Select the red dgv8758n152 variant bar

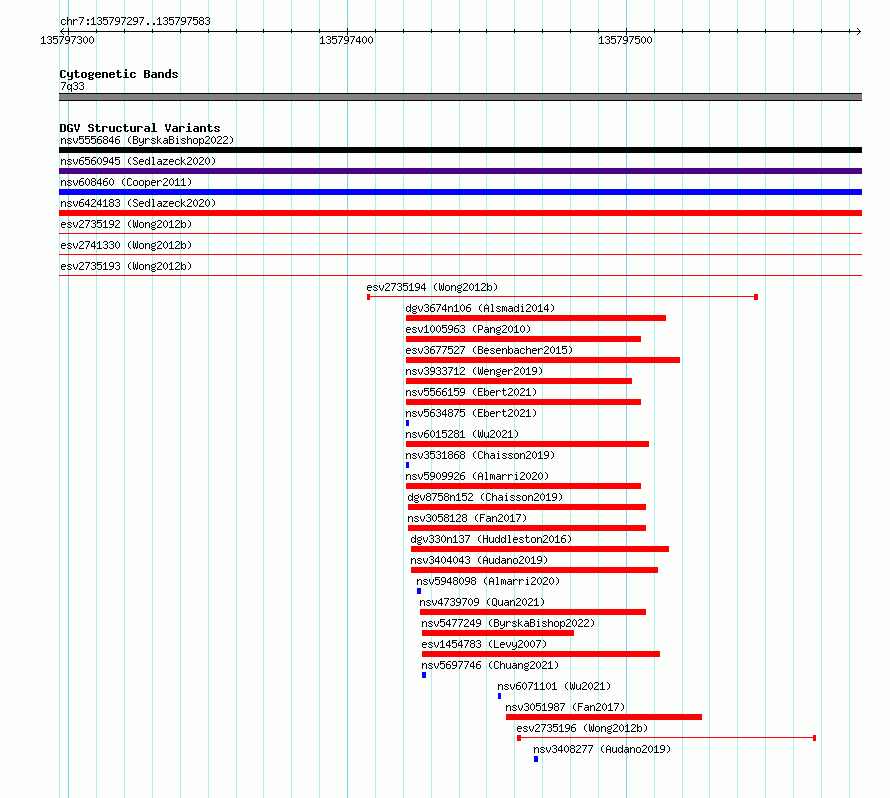pyautogui.click(x=527, y=507)
